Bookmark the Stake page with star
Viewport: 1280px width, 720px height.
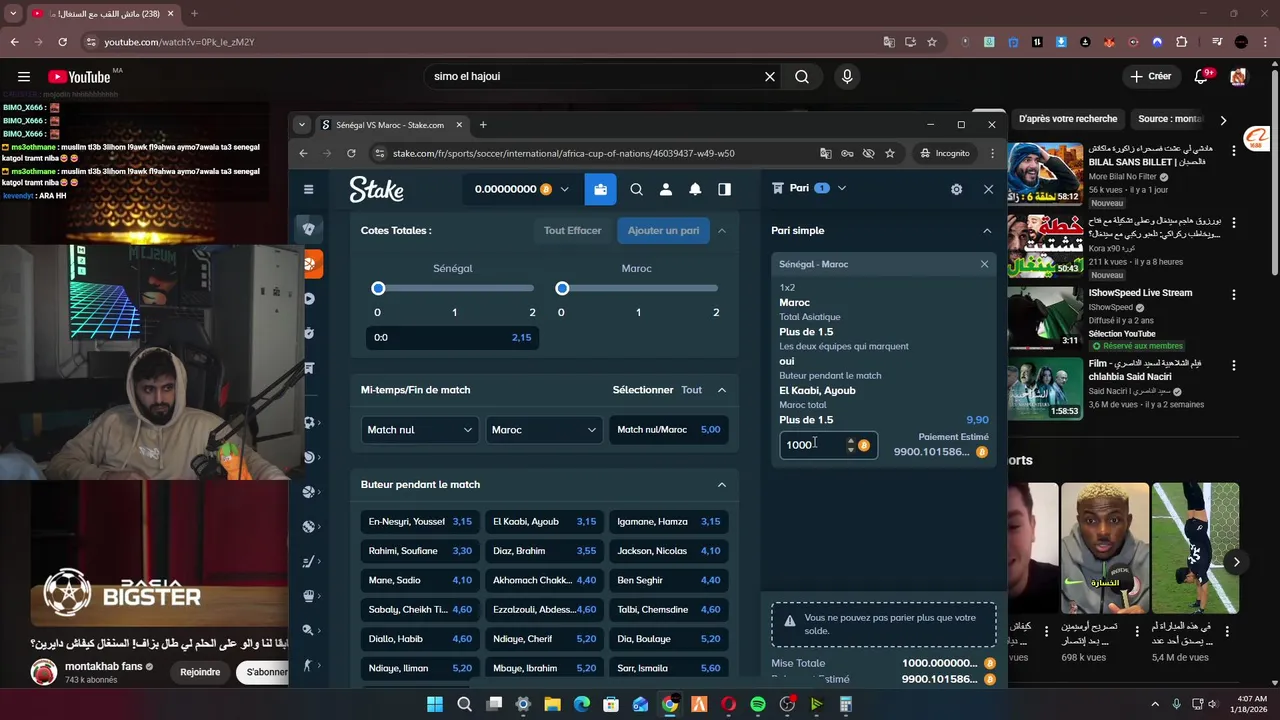tap(890, 153)
